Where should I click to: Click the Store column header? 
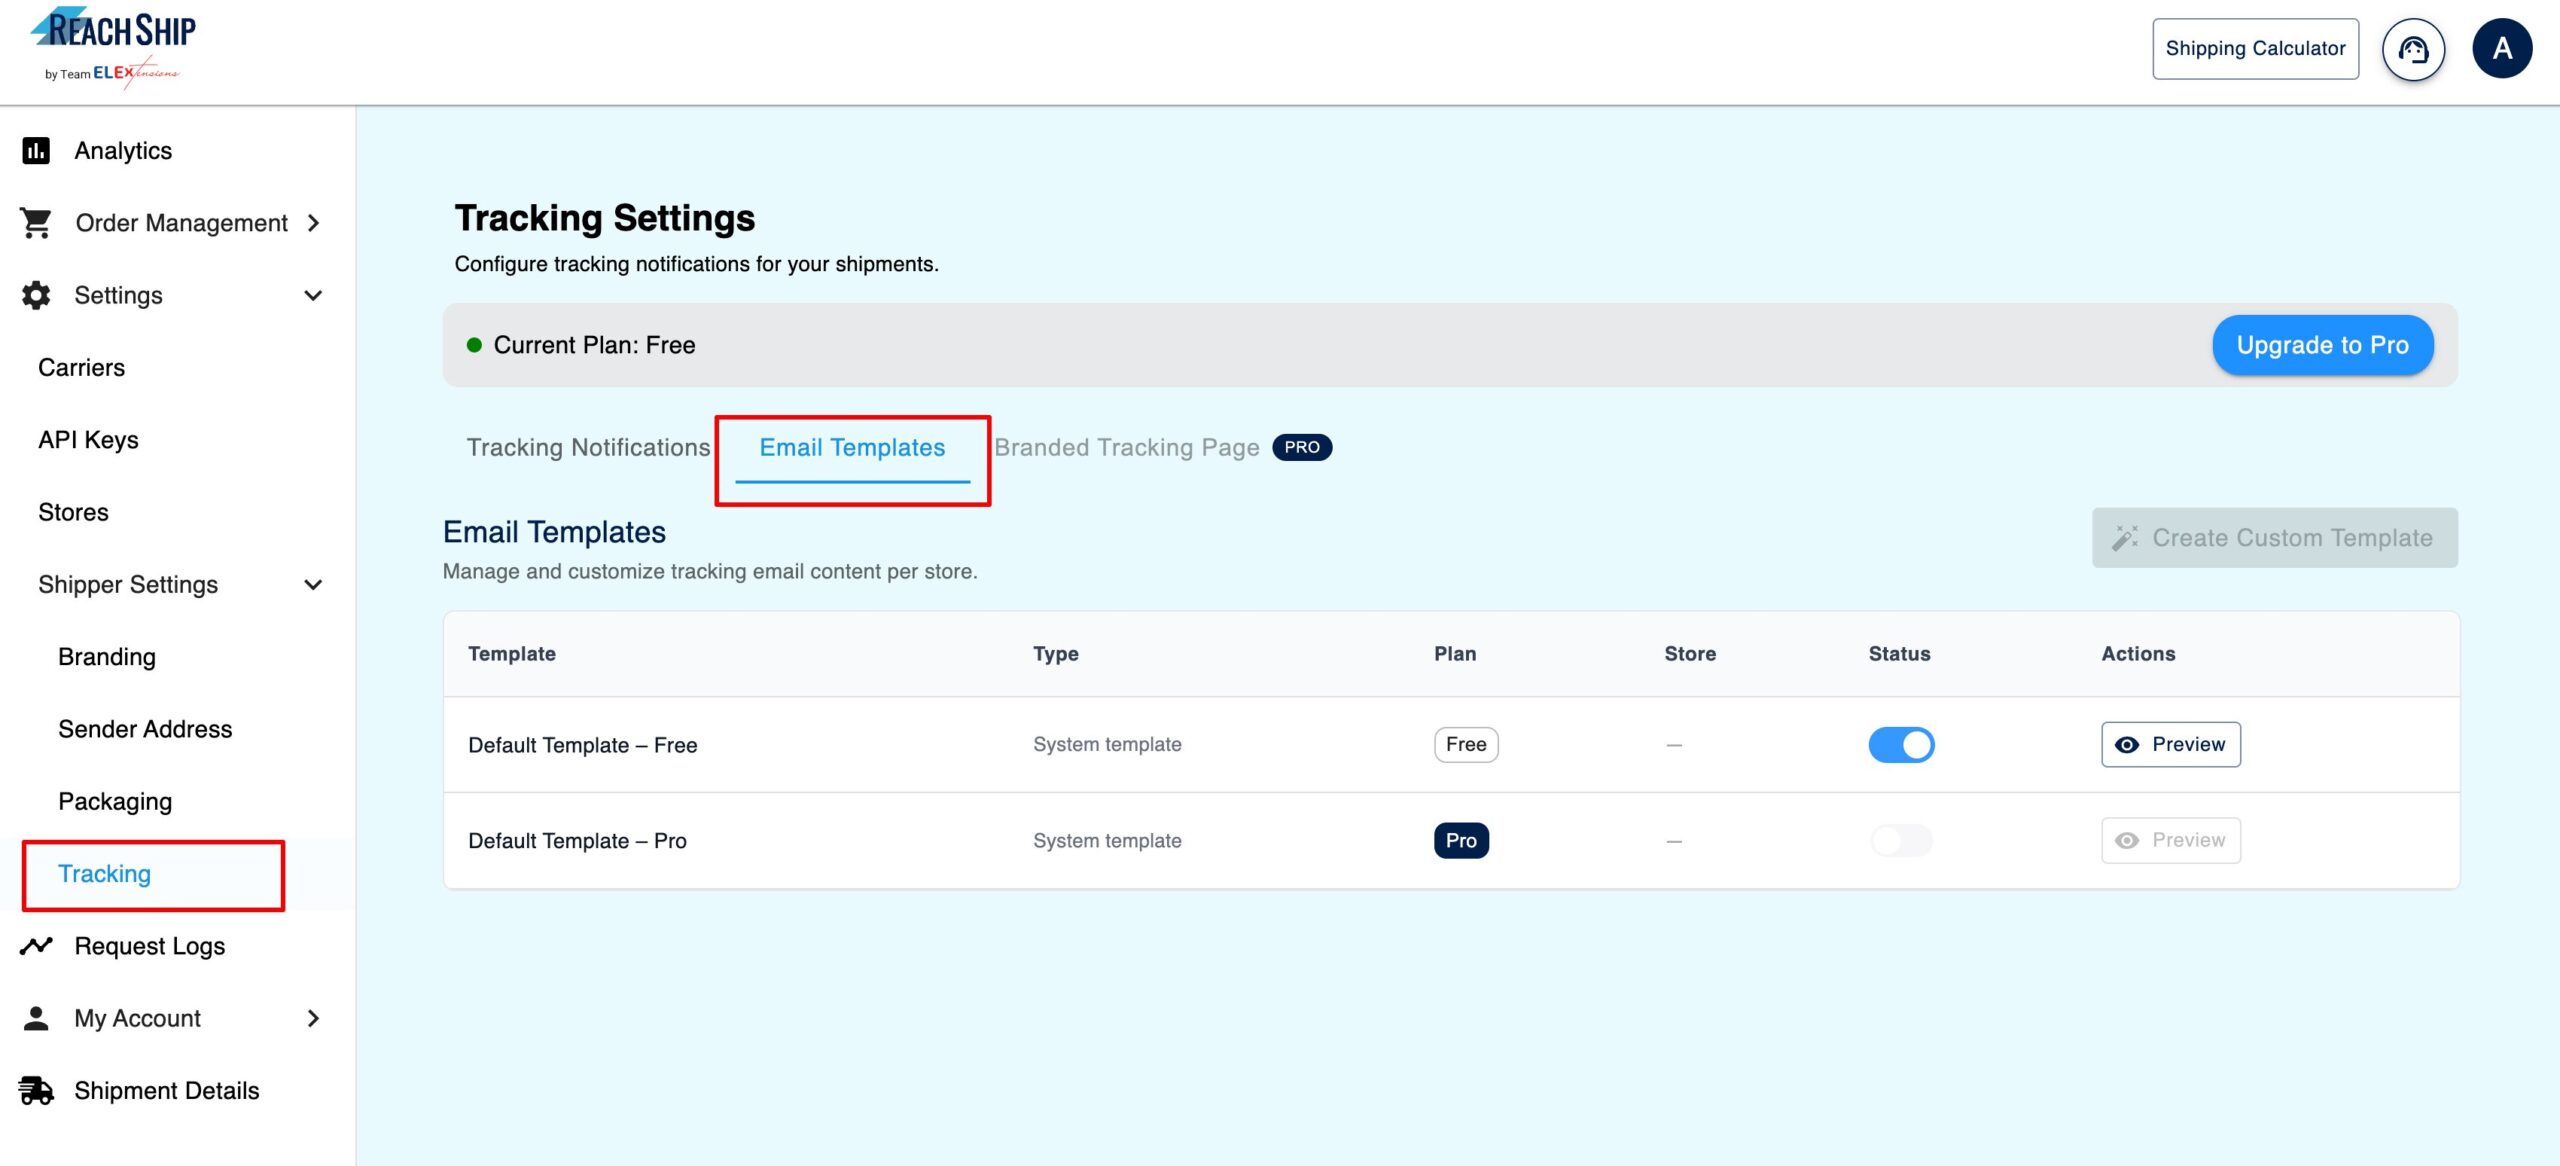pyautogui.click(x=1690, y=654)
